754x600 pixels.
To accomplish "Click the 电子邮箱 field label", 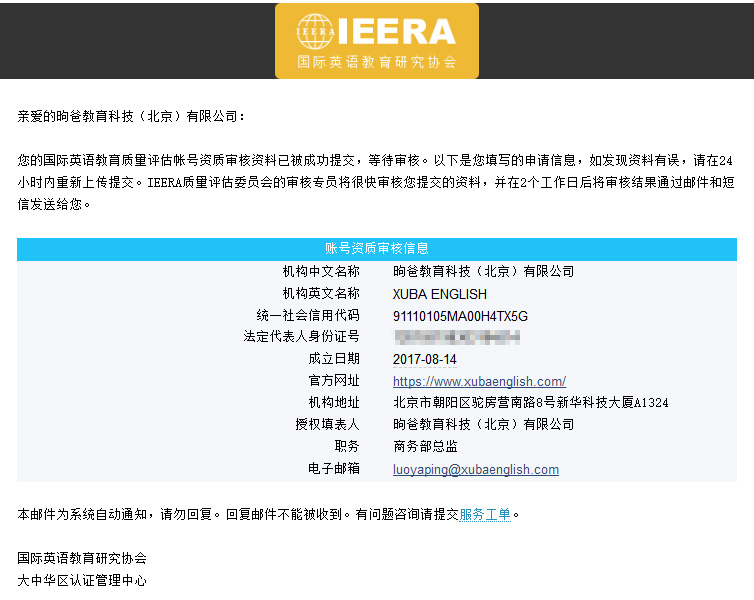I will (x=334, y=469).
